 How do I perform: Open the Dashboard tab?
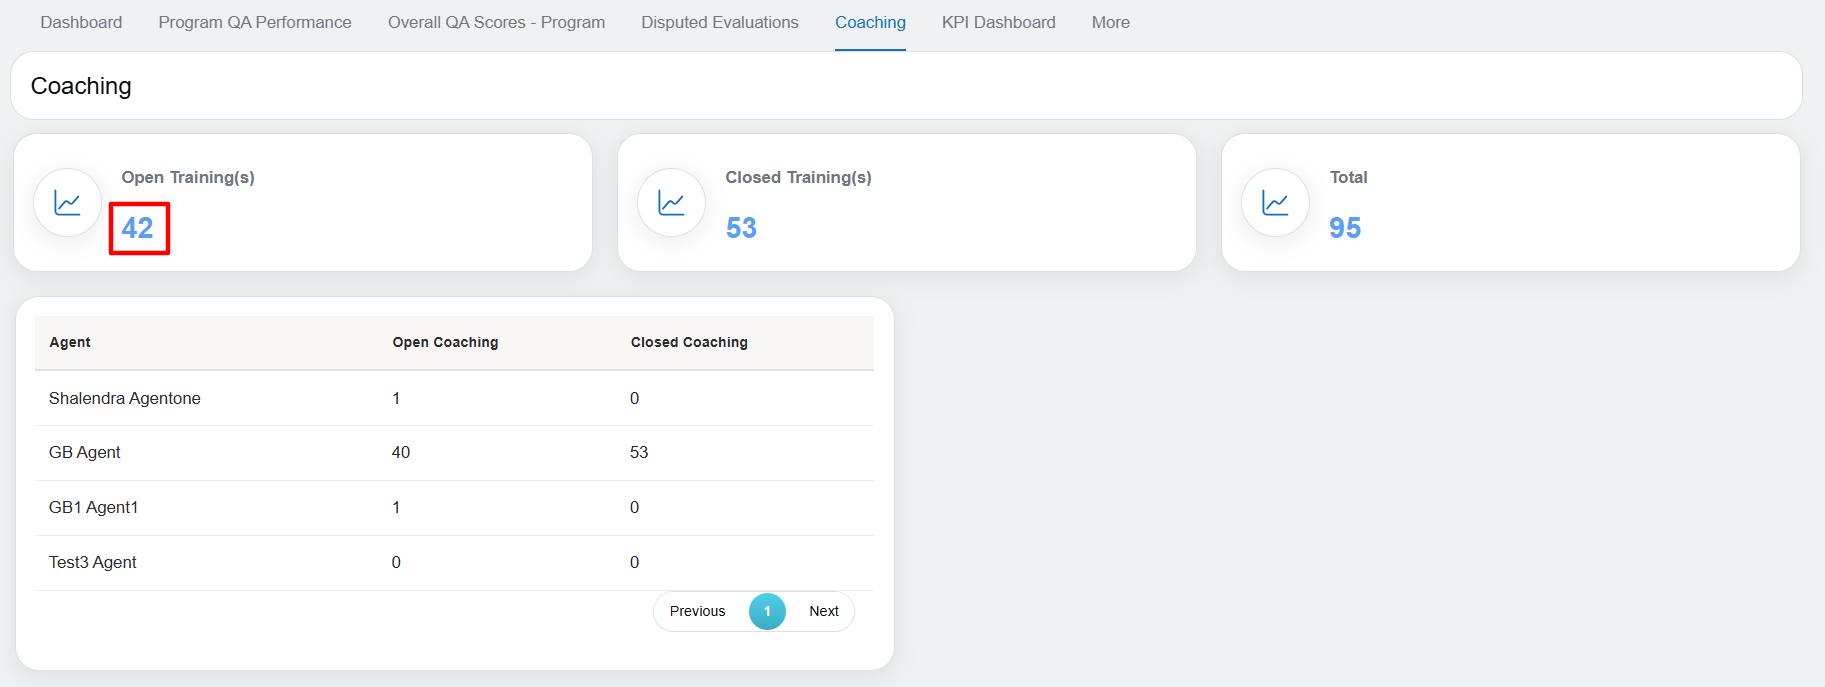pos(81,22)
